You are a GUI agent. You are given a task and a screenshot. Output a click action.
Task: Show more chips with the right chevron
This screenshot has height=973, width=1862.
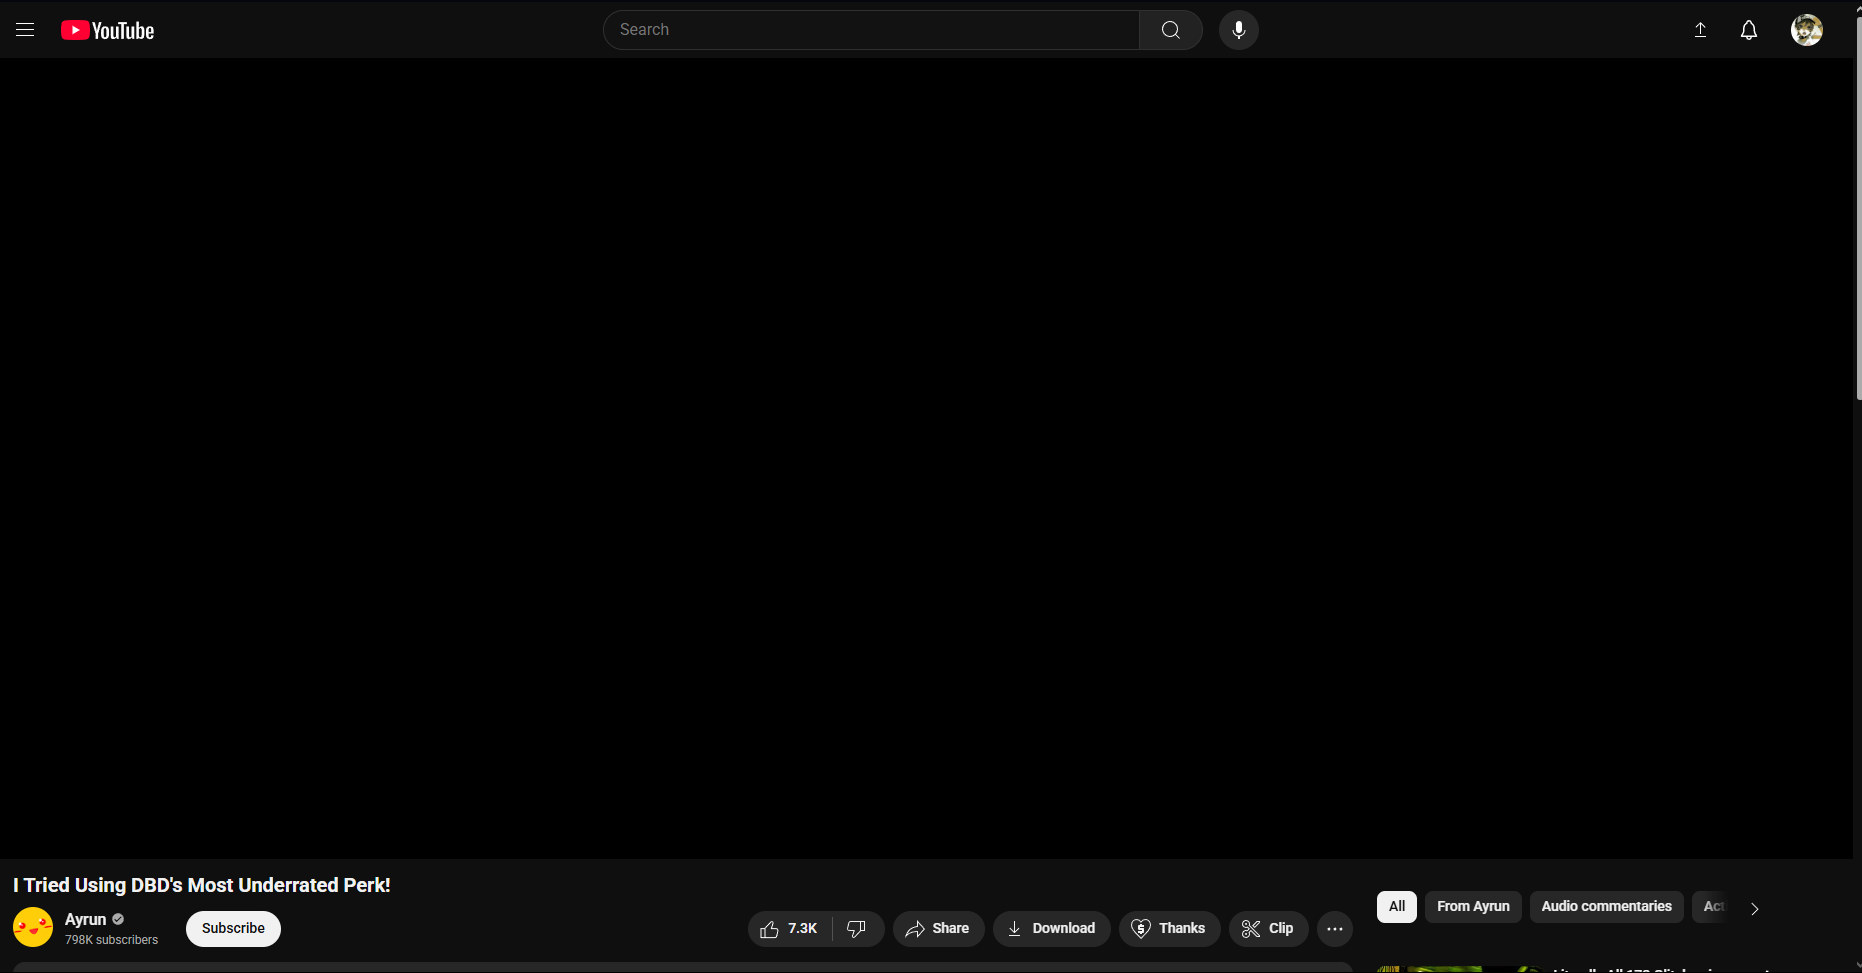[1753, 908]
